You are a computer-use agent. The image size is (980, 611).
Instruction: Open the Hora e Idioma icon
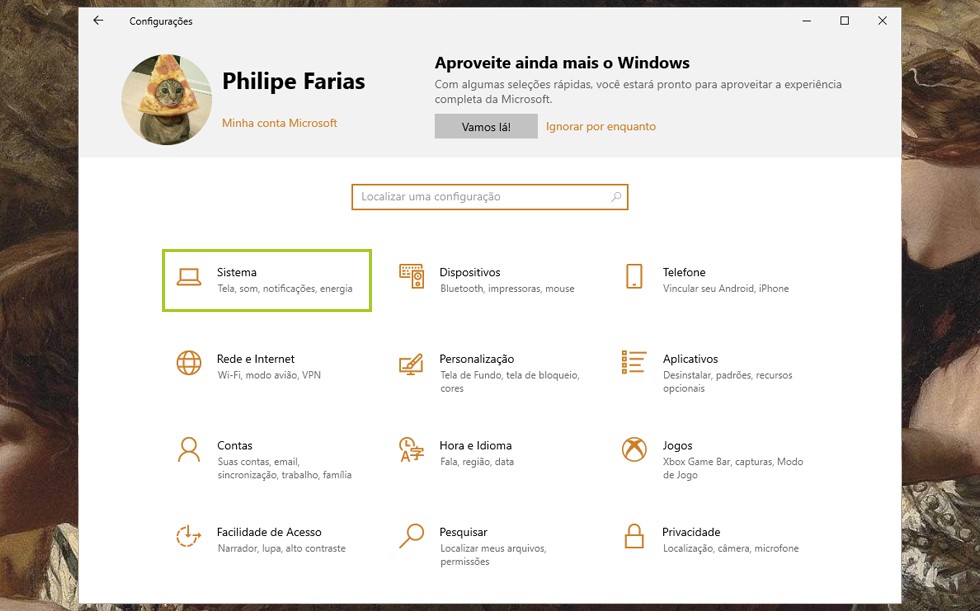pos(411,449)
